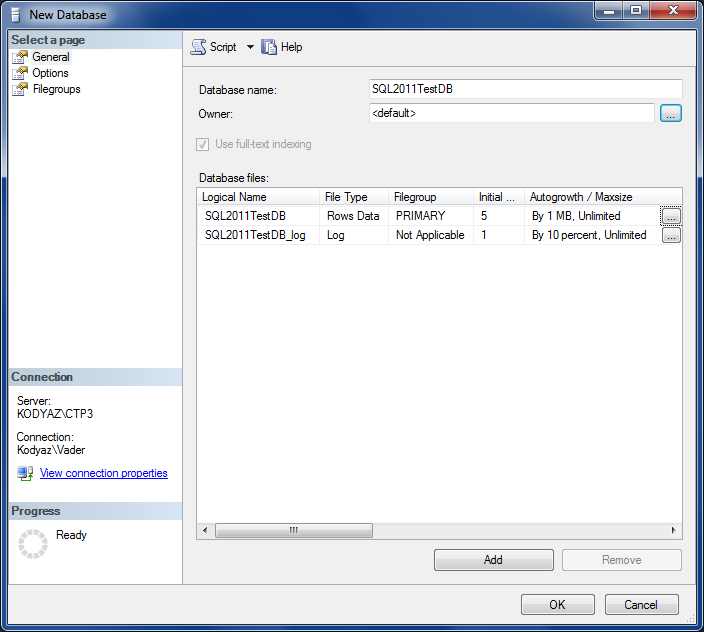704x632 pixels.
Task: Open the Options page
Action: coord(50,73)
